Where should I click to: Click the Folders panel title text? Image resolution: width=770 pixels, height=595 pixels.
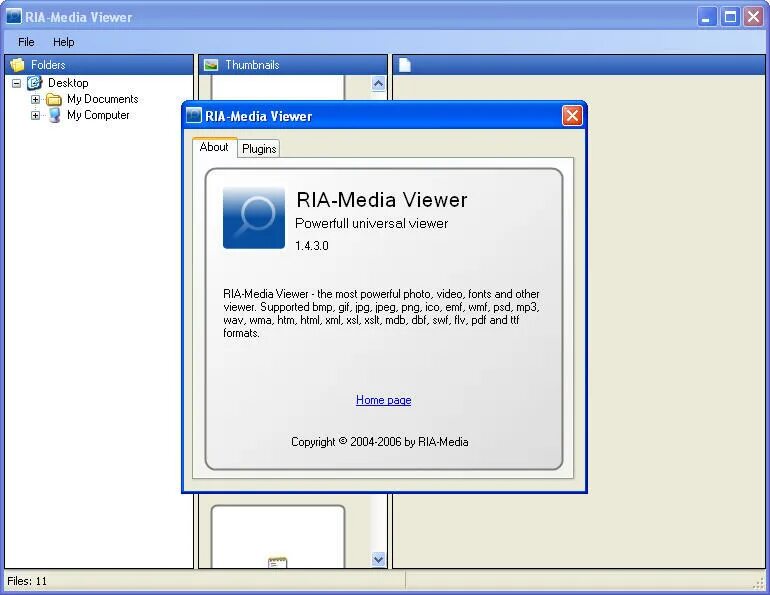point(48,65)
